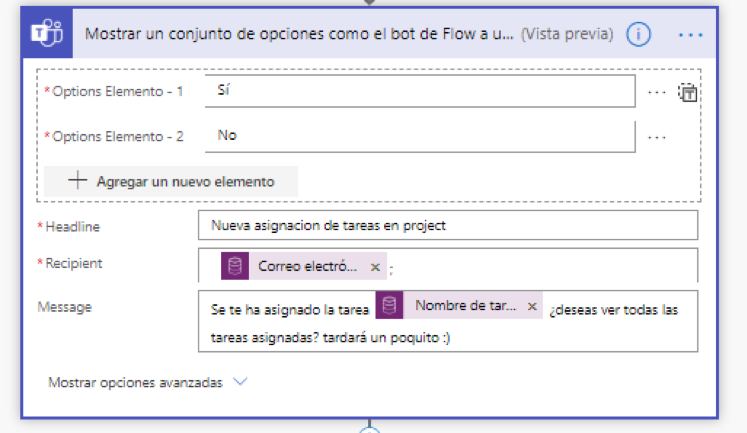Click the Options Elemento 1 field with Sí
The height and width of the screenshot is (433, 747).
point(420,91)
